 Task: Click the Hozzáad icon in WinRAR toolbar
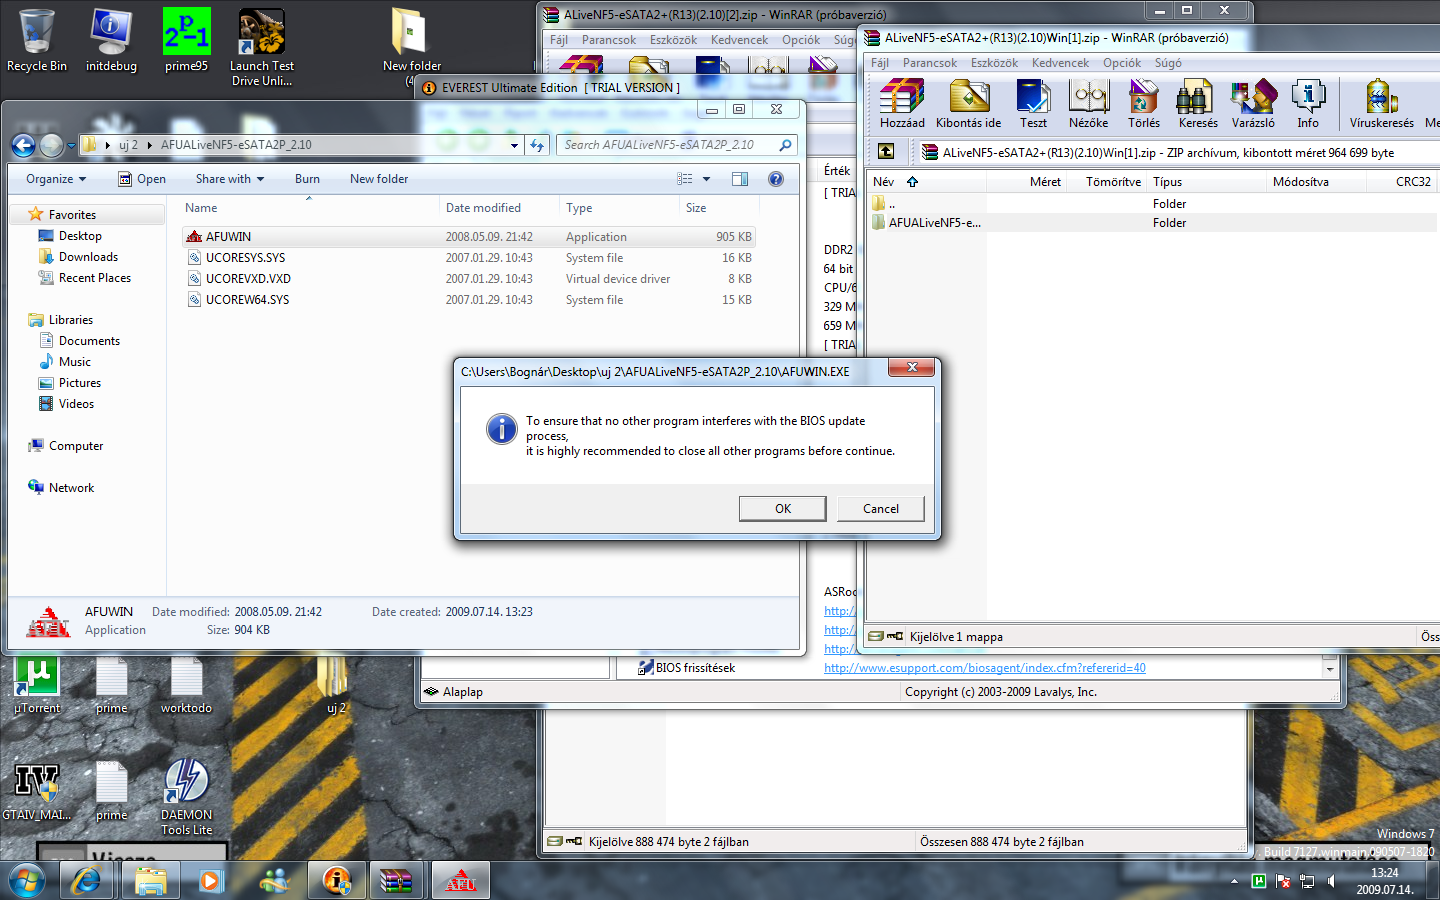902,104
